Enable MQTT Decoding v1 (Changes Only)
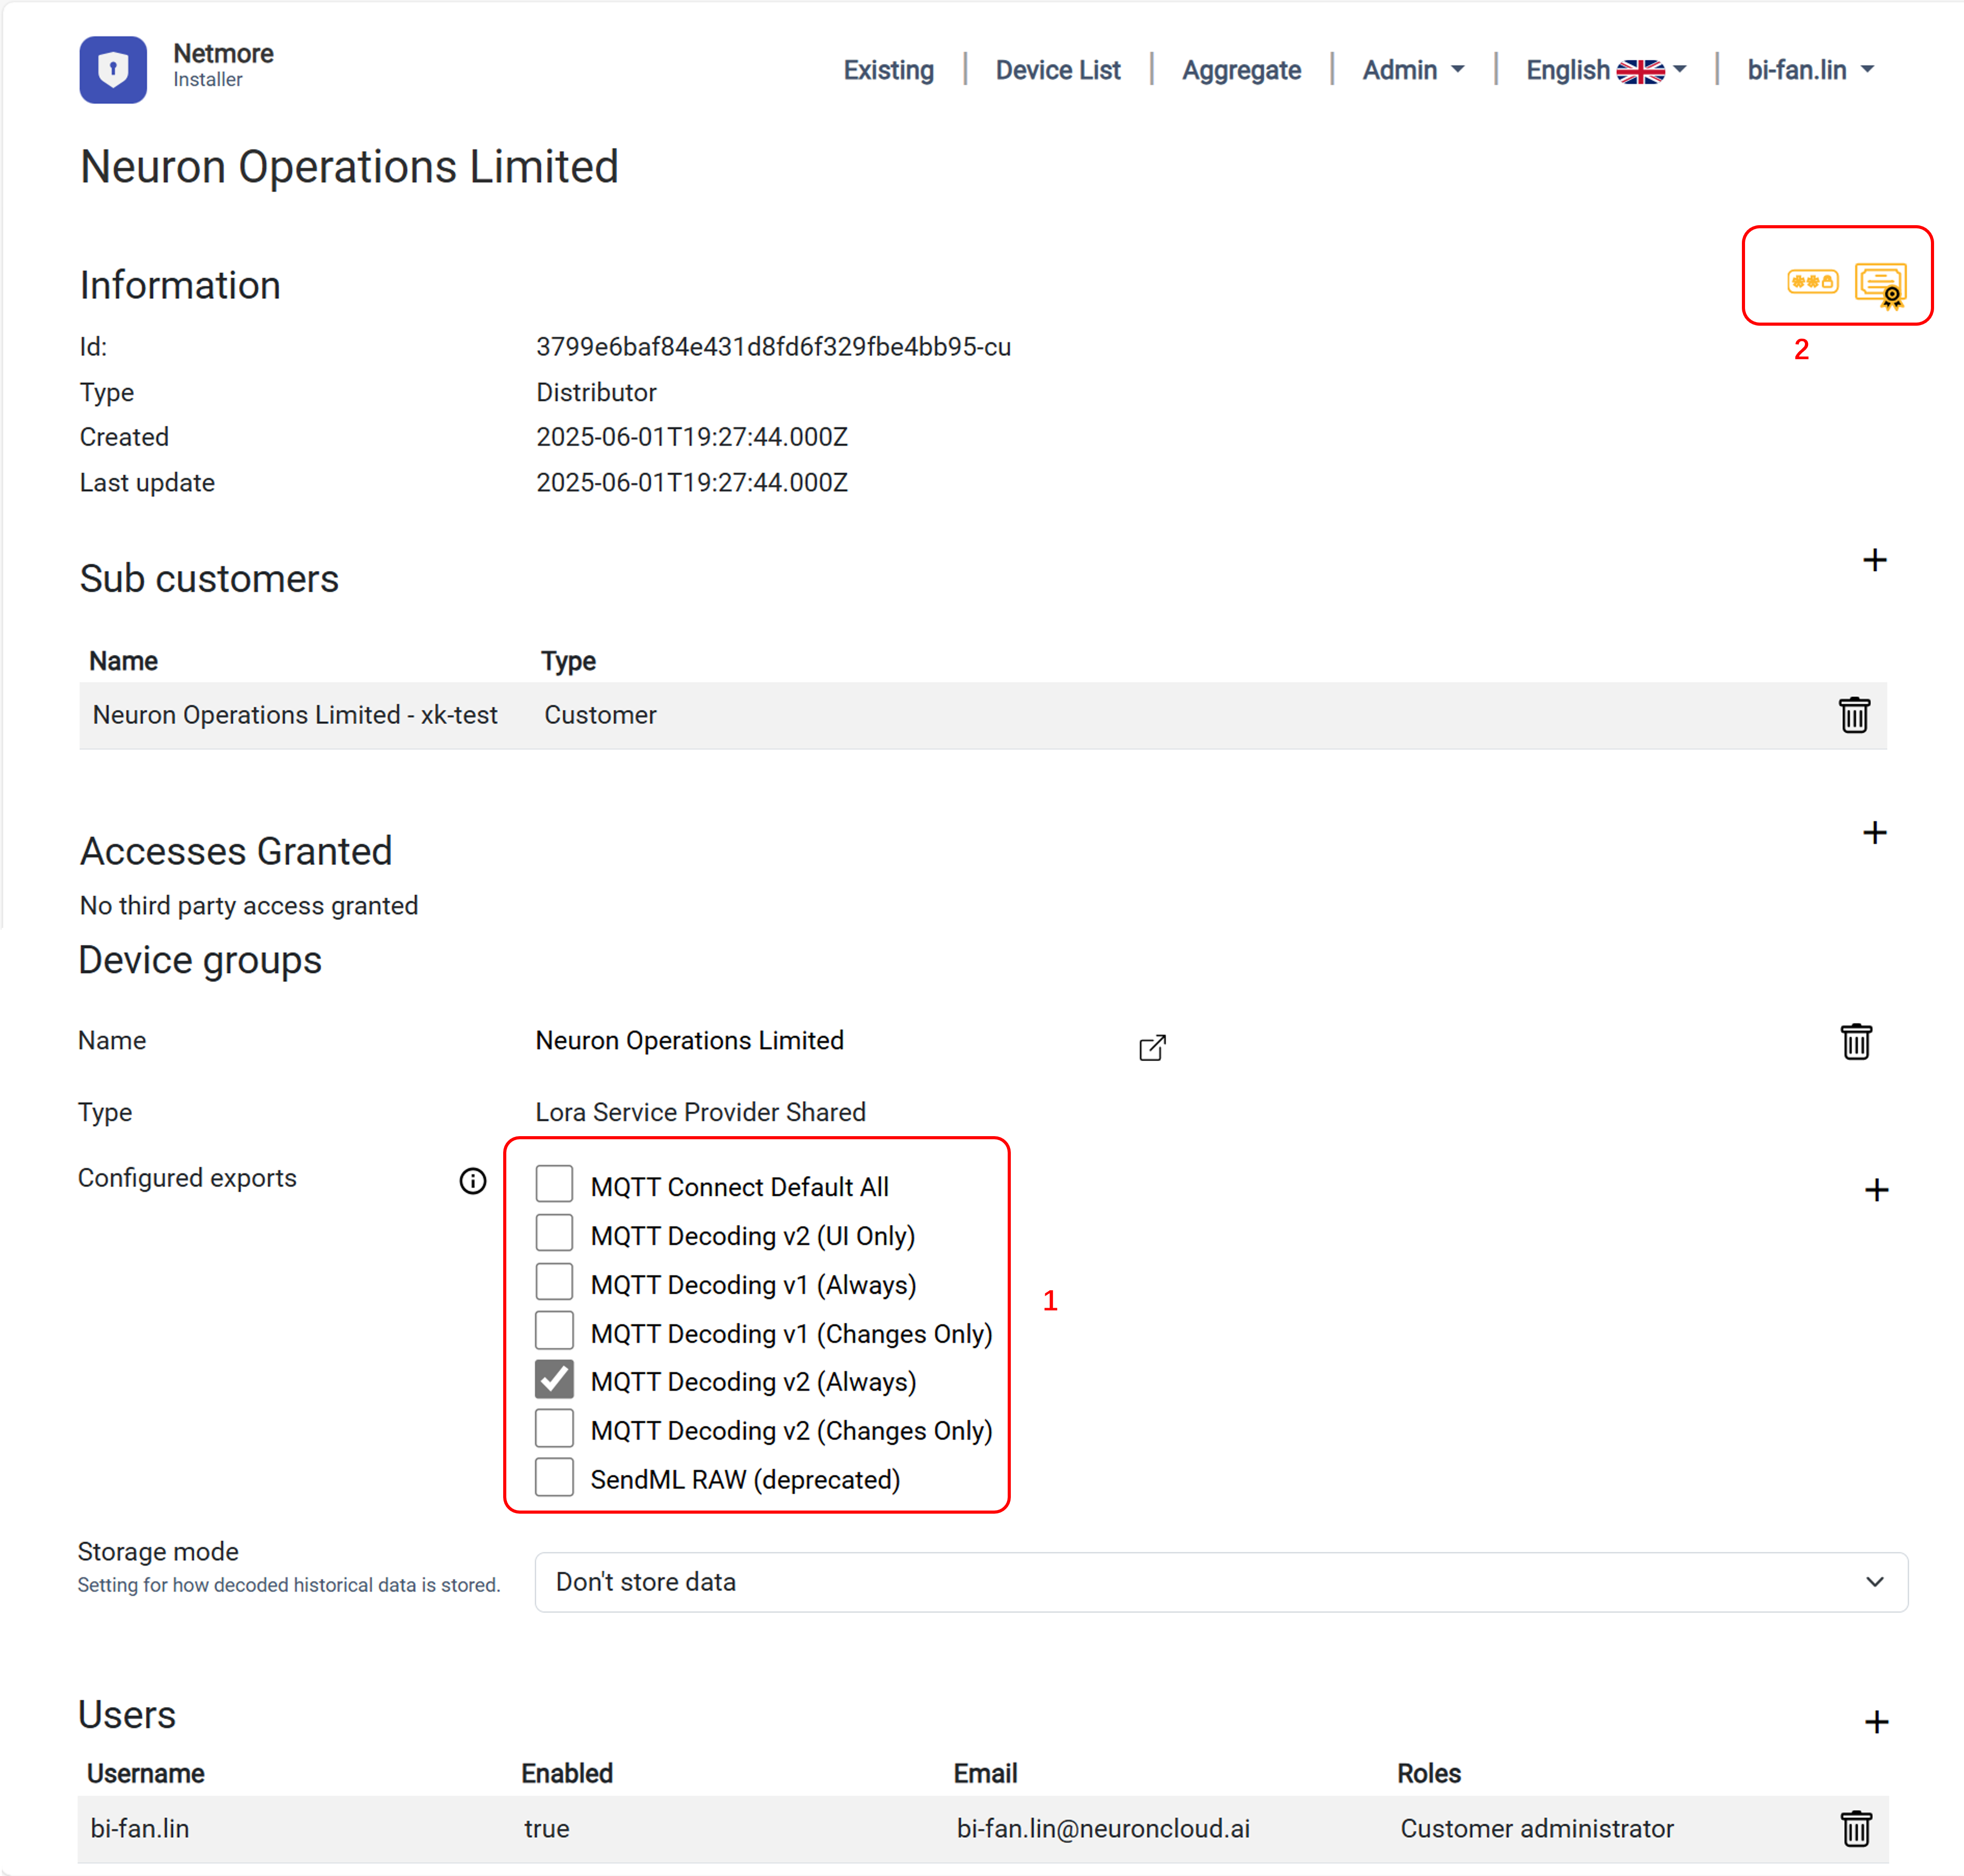The width and height of the screenshot is (1964, 1876). click(554, 1331)
